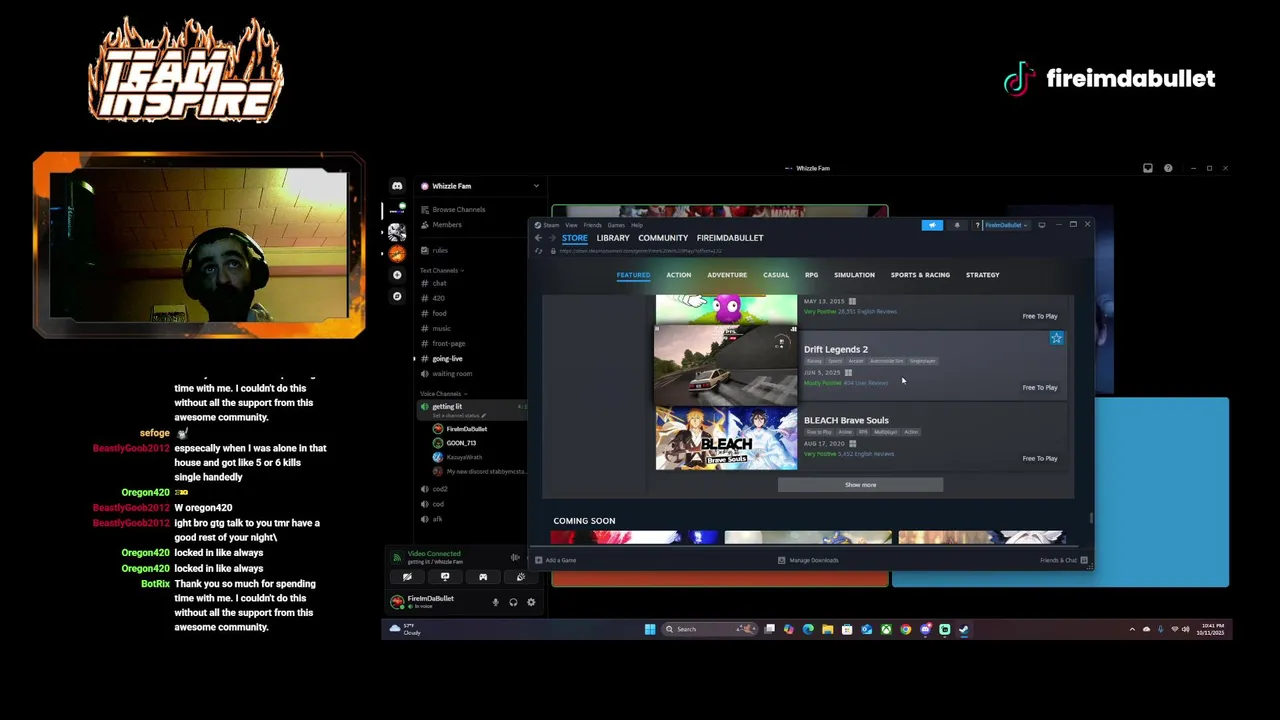This screenshot has height=720, width=1280.
Task: Open the Help menu in Steam
Action: point(637,225)
